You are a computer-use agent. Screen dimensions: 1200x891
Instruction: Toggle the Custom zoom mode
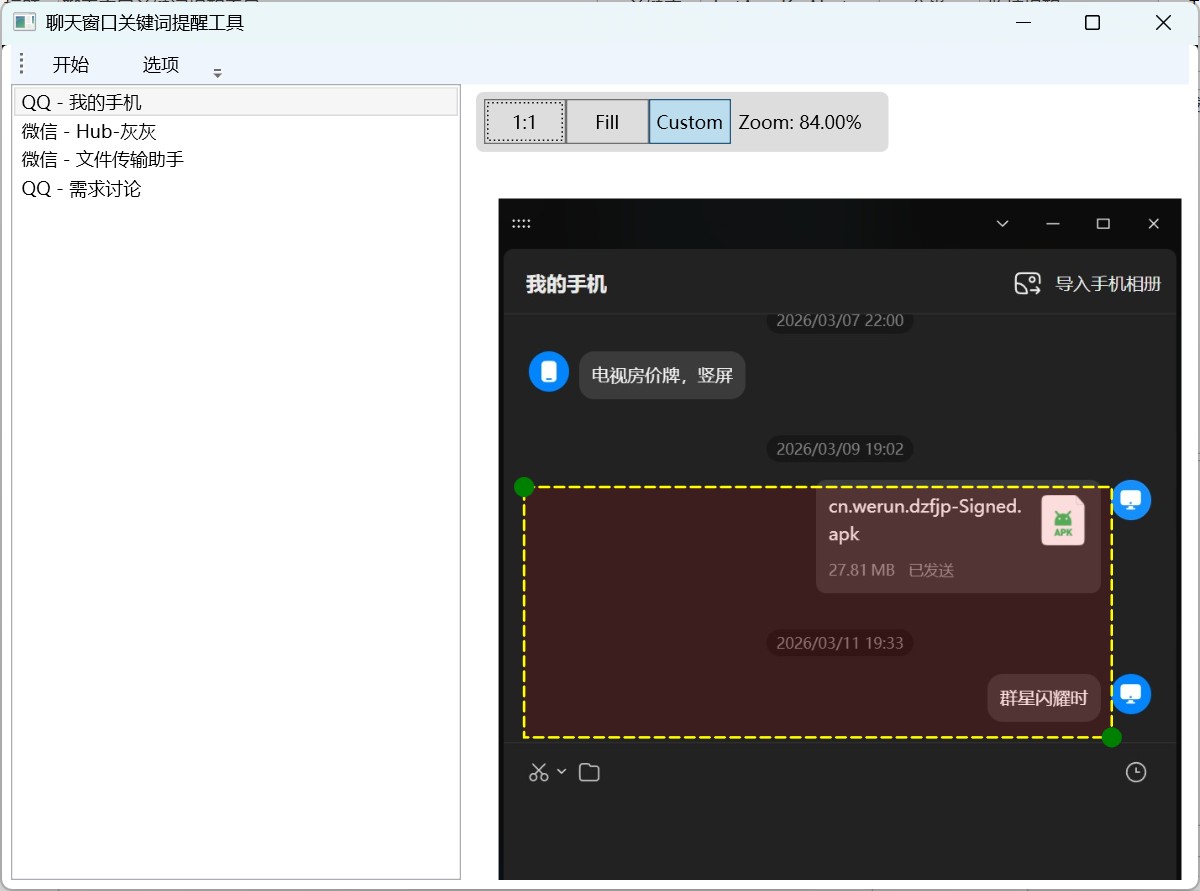pyautogui.click(x=689, y=122)
